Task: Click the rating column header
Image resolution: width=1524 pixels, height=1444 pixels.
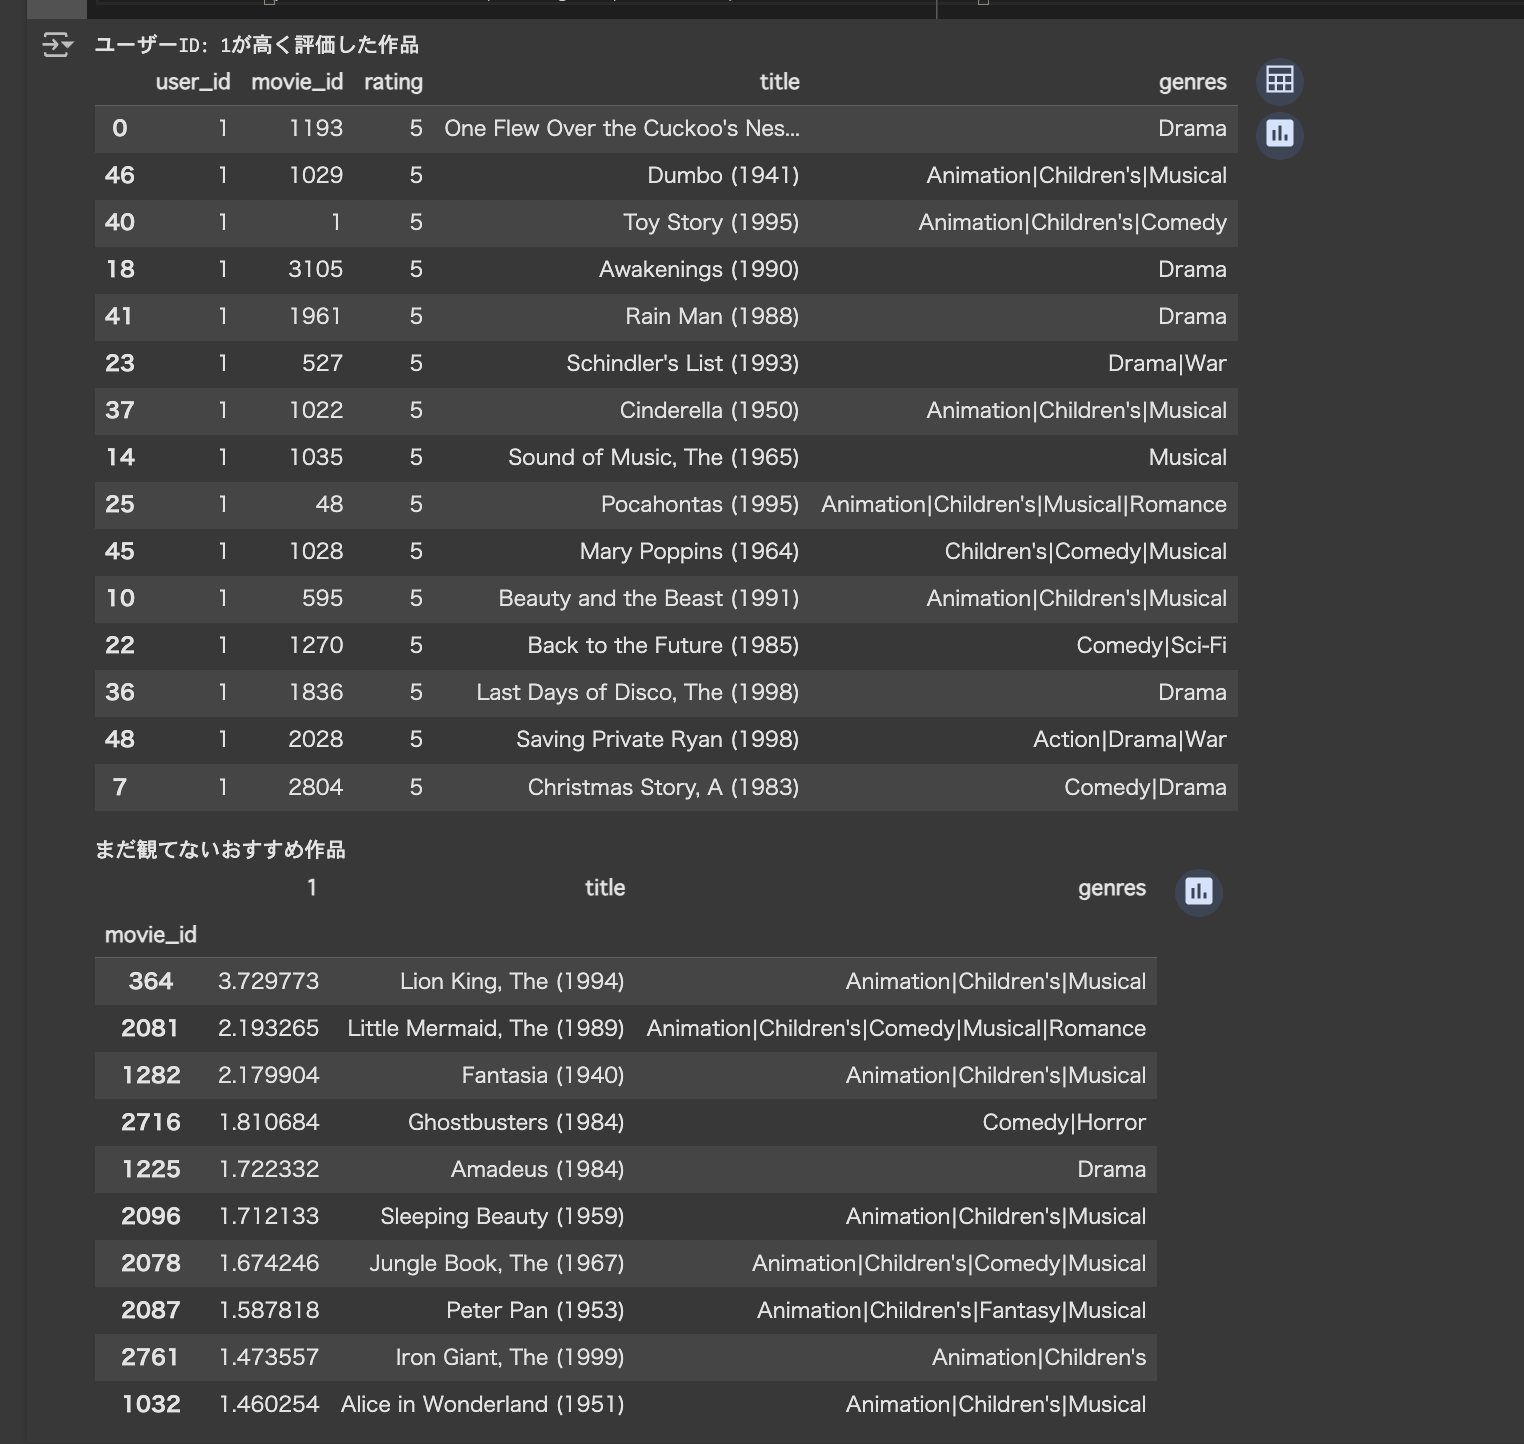Action: (393, 82)
